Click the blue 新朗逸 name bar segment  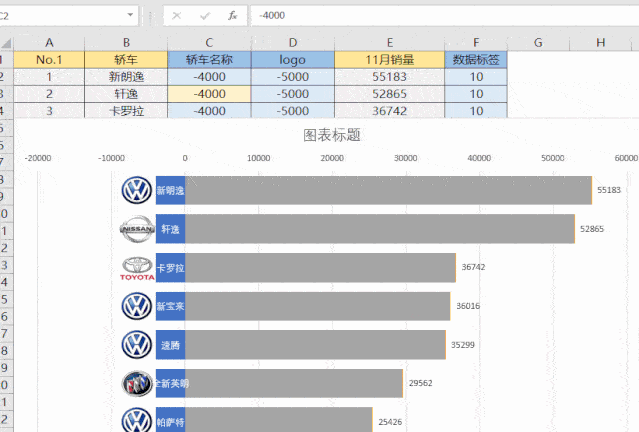170,190
